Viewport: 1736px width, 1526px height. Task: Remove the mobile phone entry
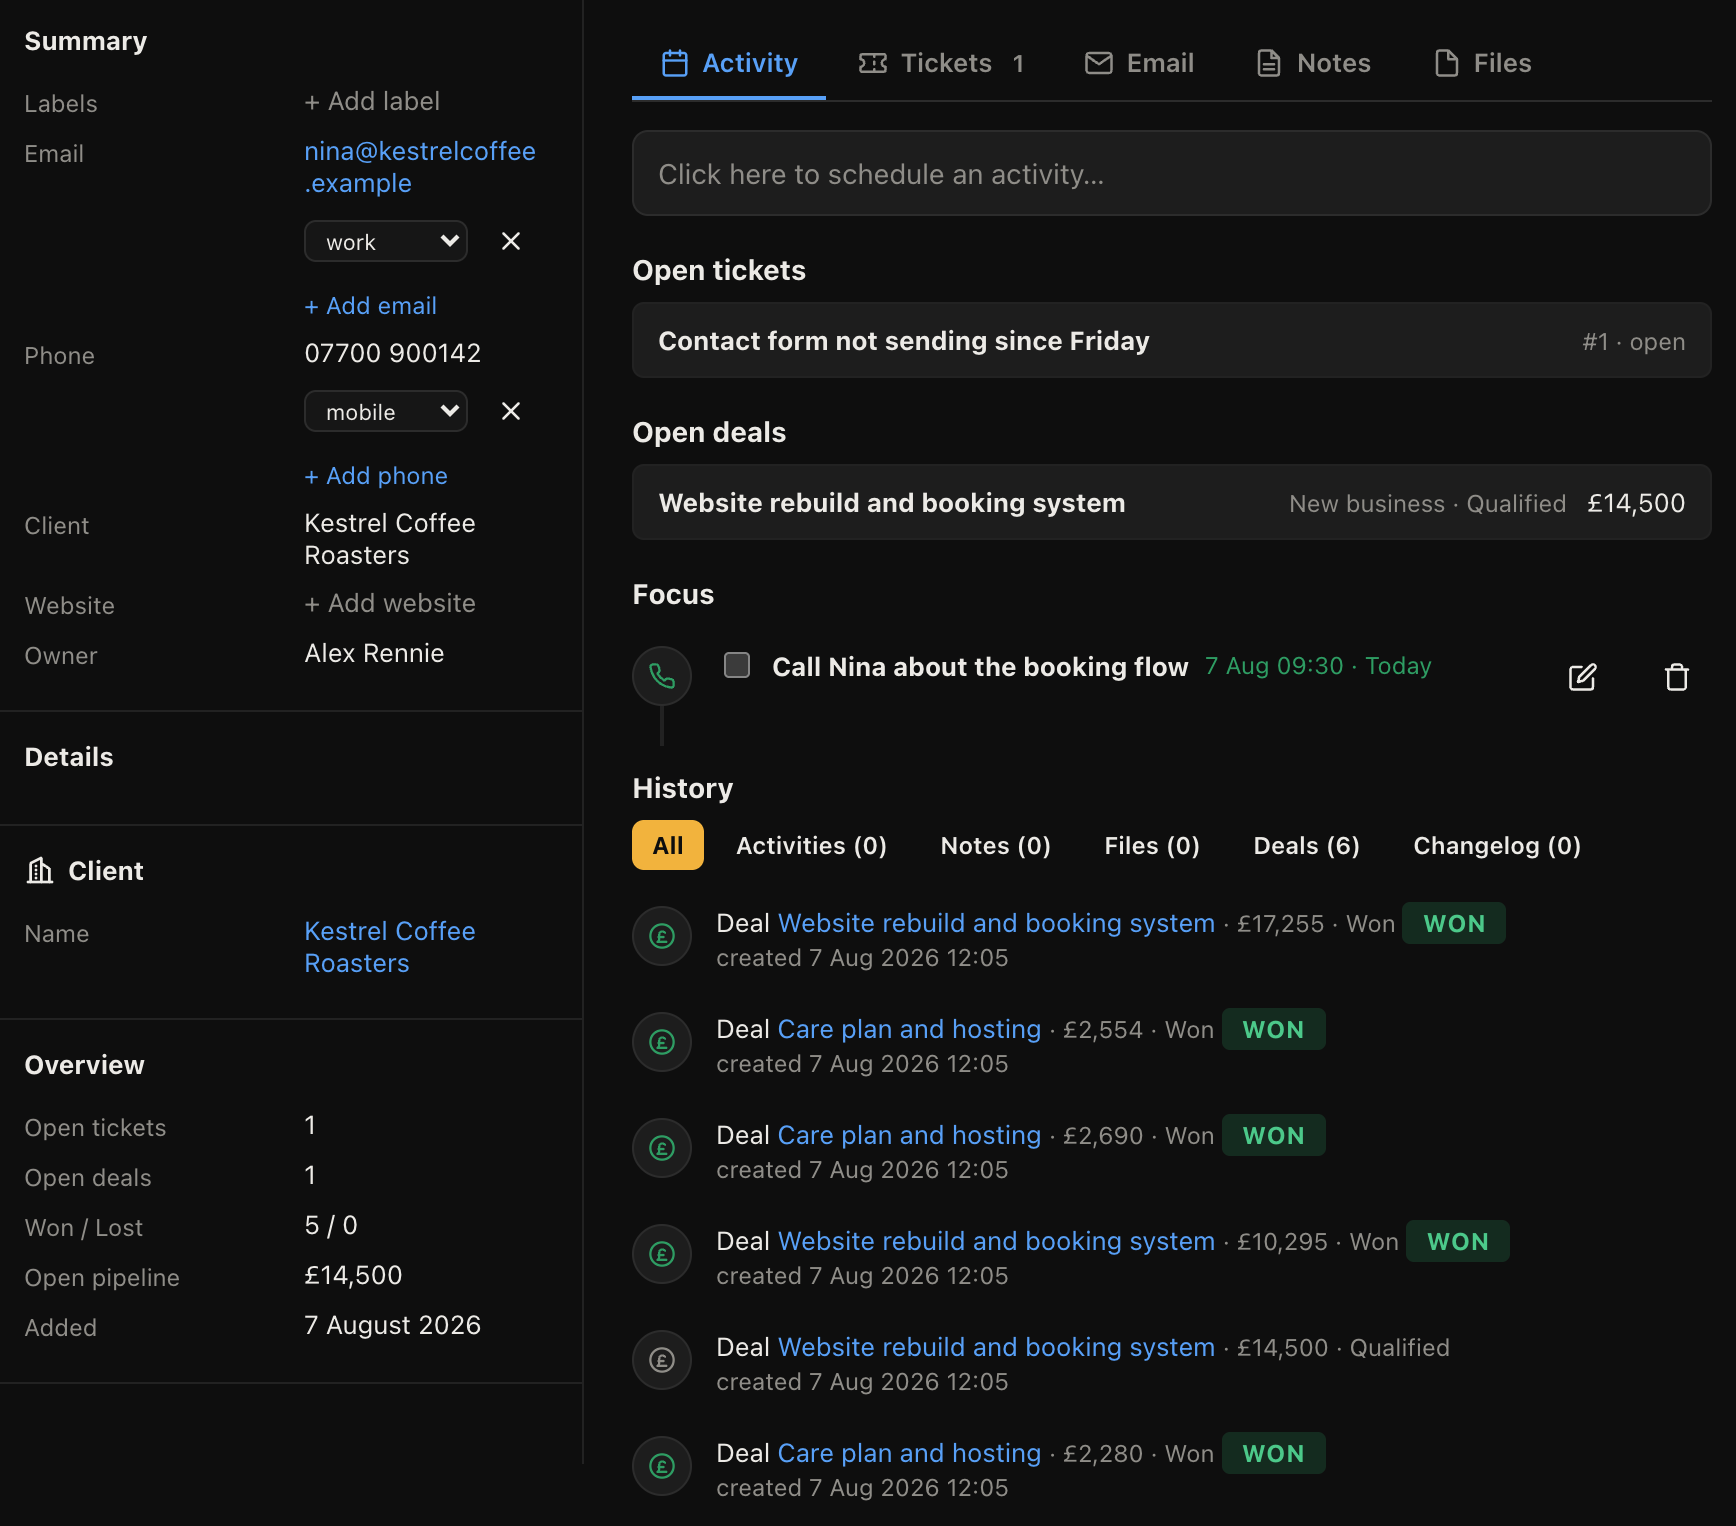click(x=511, y=411)
